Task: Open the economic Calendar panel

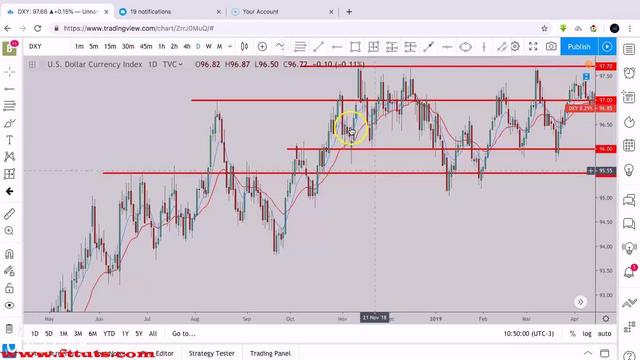Action: tap(629, 145)
